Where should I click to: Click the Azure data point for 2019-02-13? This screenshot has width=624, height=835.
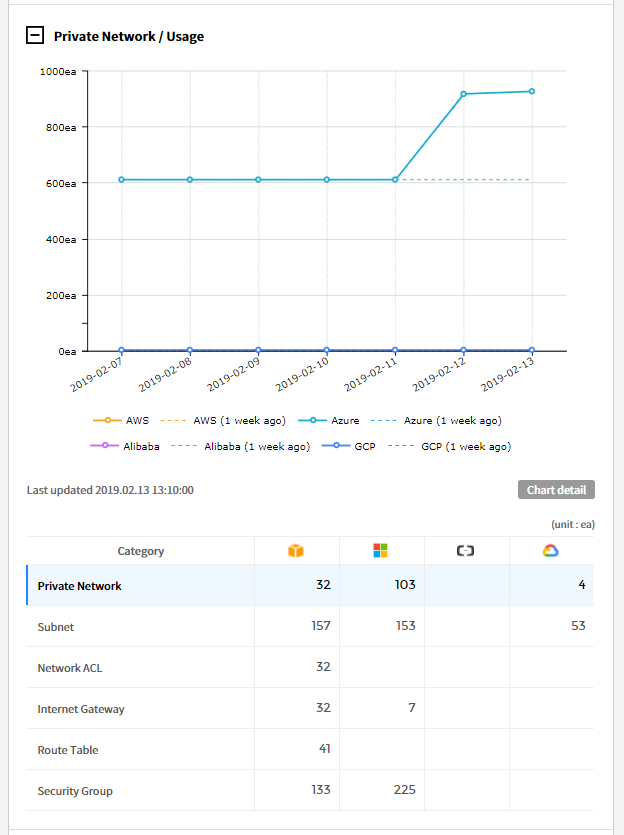click(x=531, y=91)
